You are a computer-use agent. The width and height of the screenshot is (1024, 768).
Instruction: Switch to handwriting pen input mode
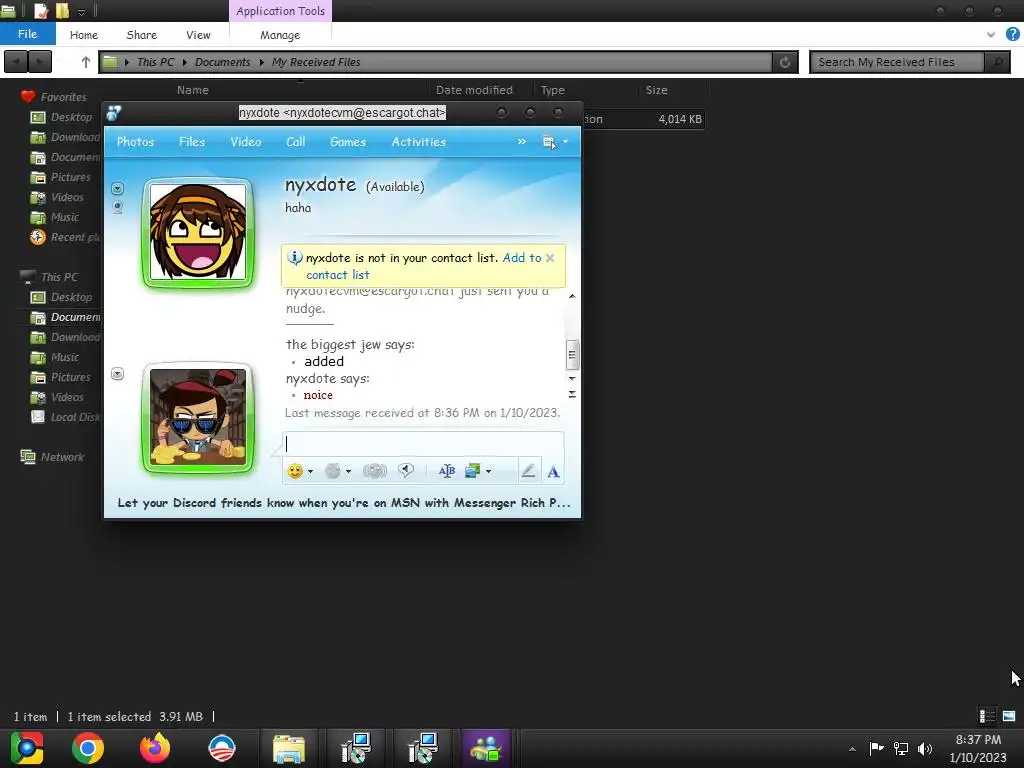528,471
